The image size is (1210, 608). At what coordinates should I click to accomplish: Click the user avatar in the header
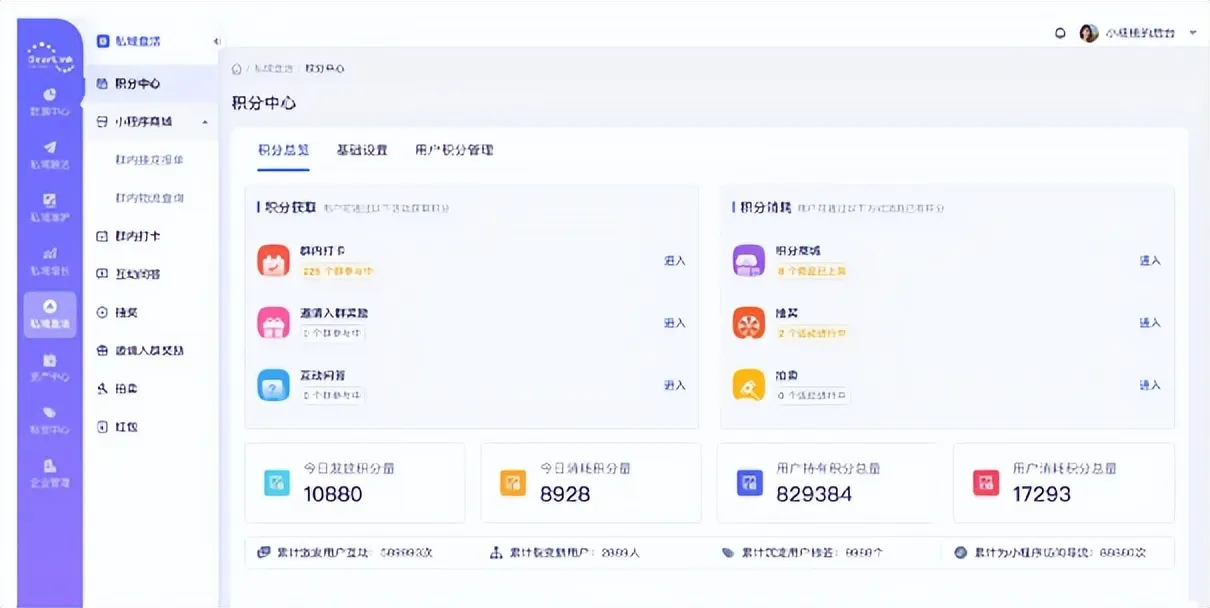(x=1089, y=33)
